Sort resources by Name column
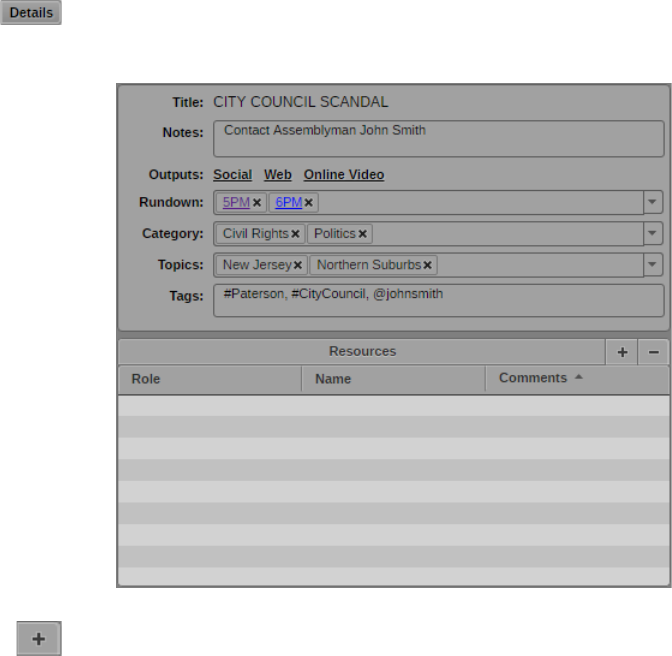This screenshot has width=672, height=656. click(393, 379)
